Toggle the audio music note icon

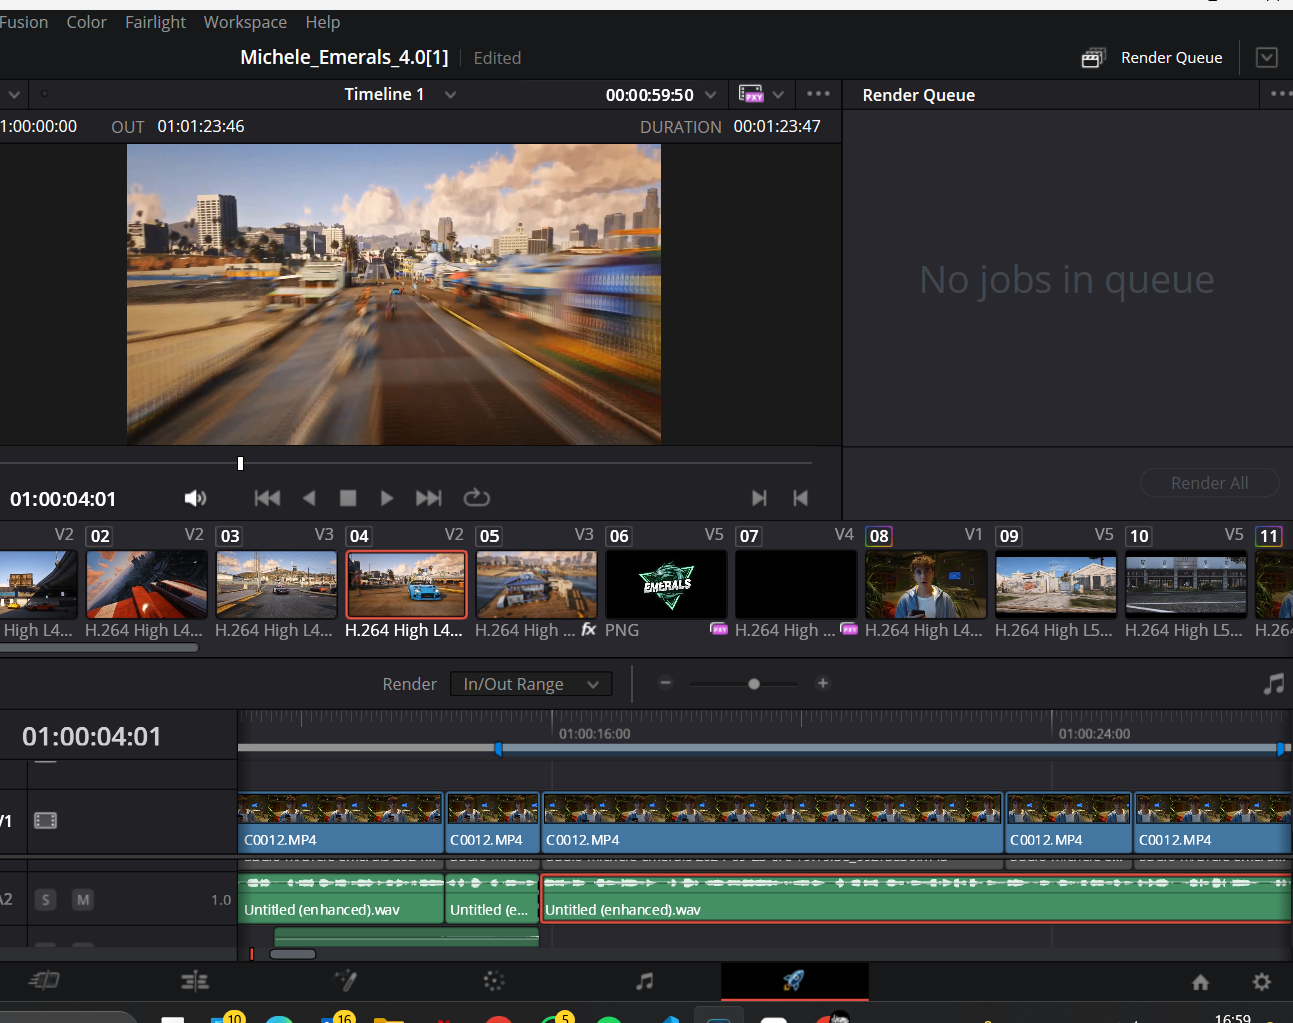coord(1274,684)
